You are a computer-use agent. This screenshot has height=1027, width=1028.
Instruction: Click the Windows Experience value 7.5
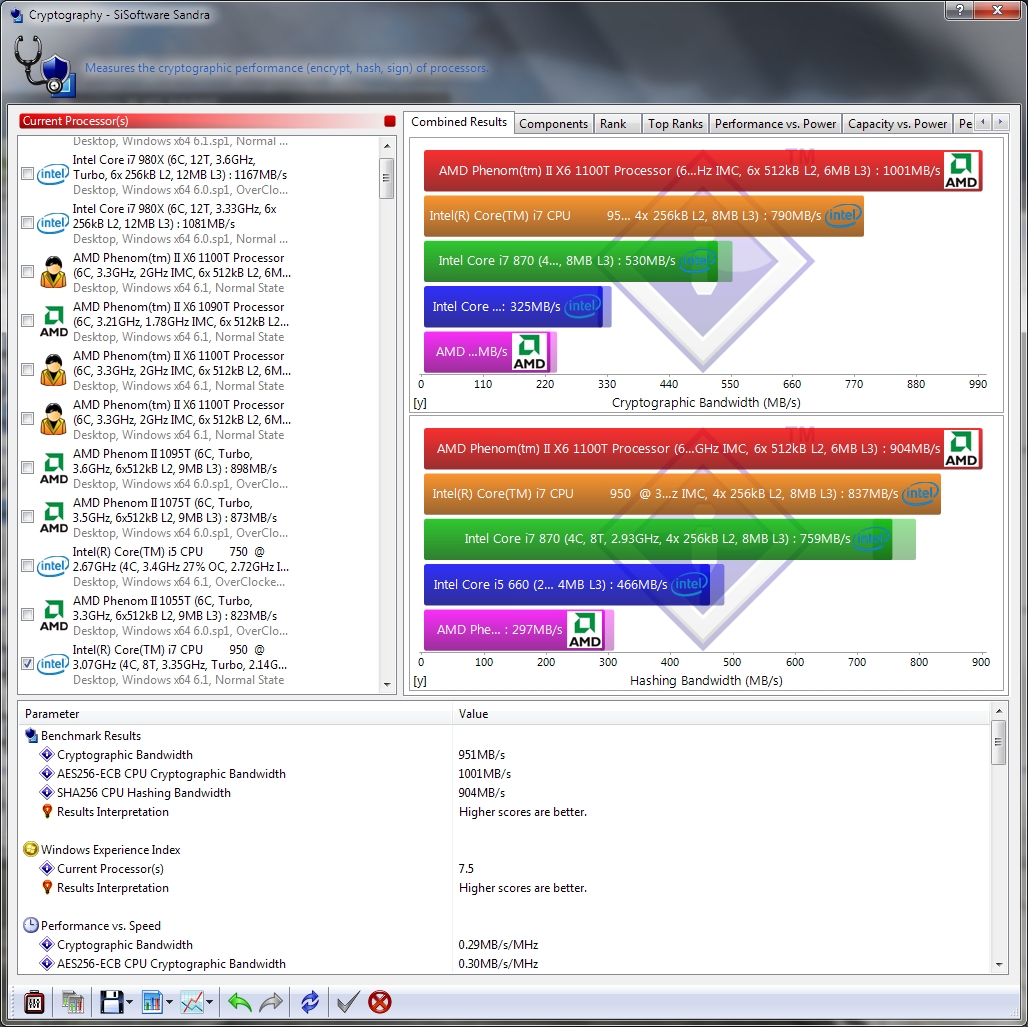click(x=466, y=868)
